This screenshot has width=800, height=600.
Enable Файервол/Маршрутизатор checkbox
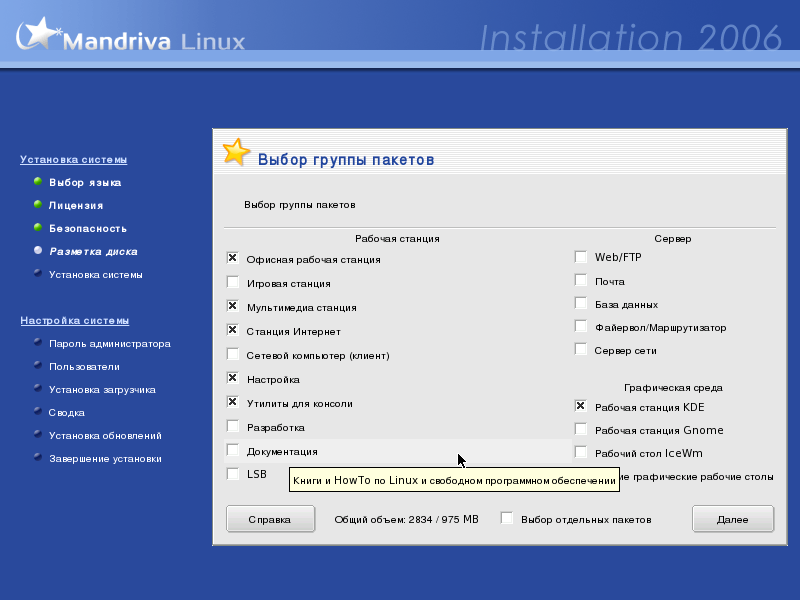click(581, 326)
